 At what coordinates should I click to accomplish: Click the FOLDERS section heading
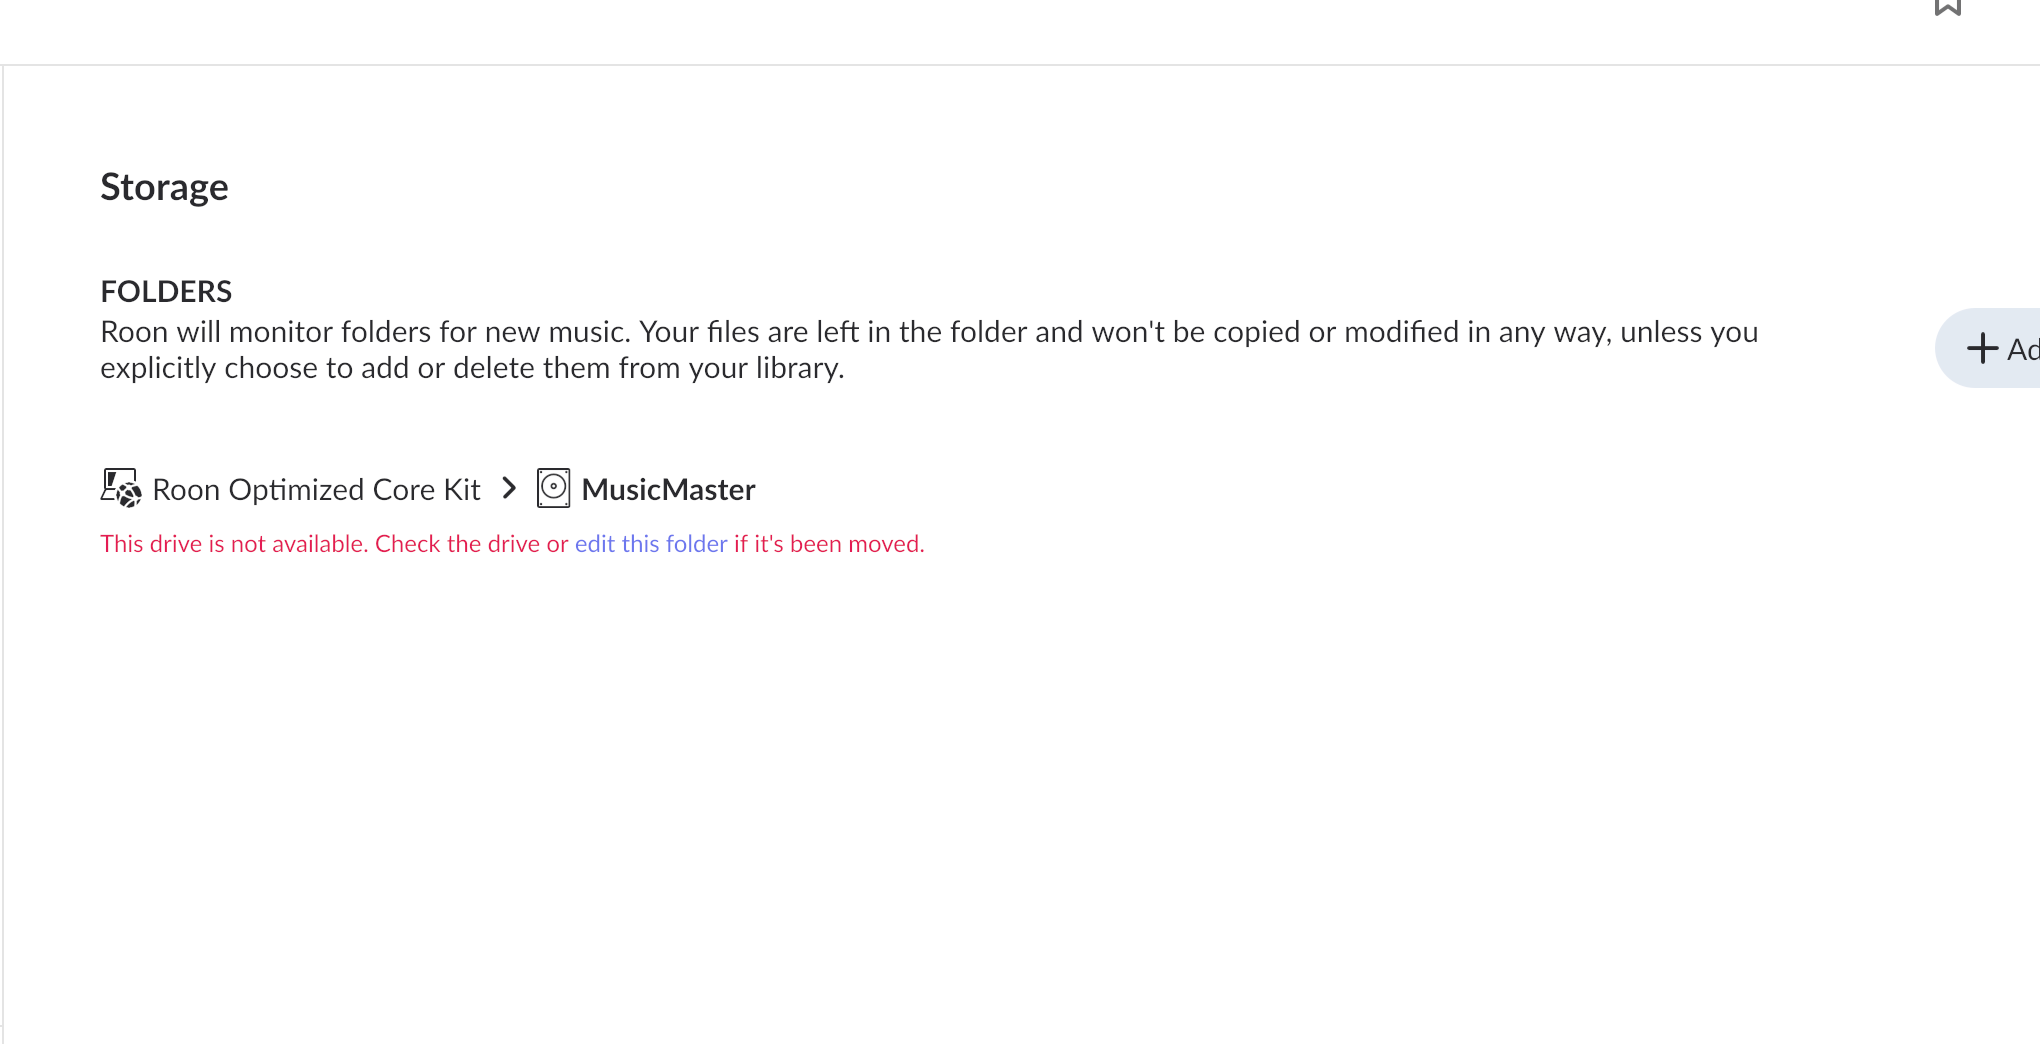click(x=166, y=291)
